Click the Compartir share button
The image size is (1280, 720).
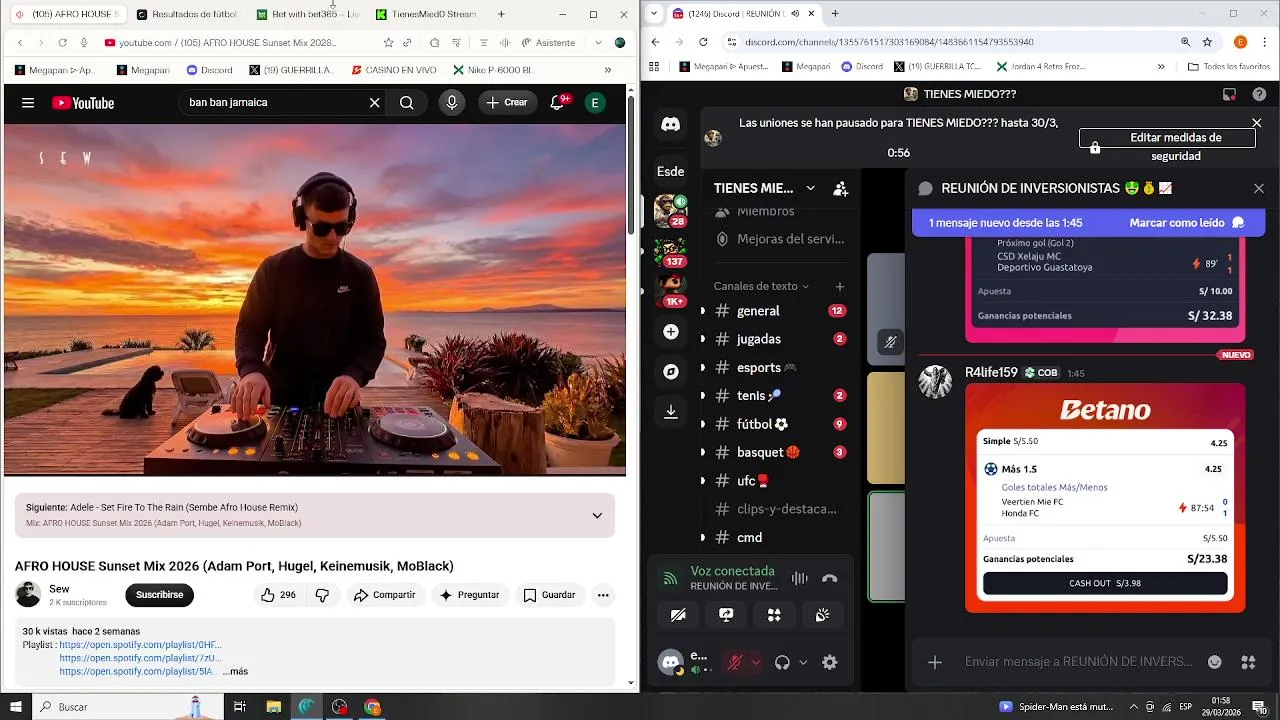pyautogui.click(x=384, y=595)
